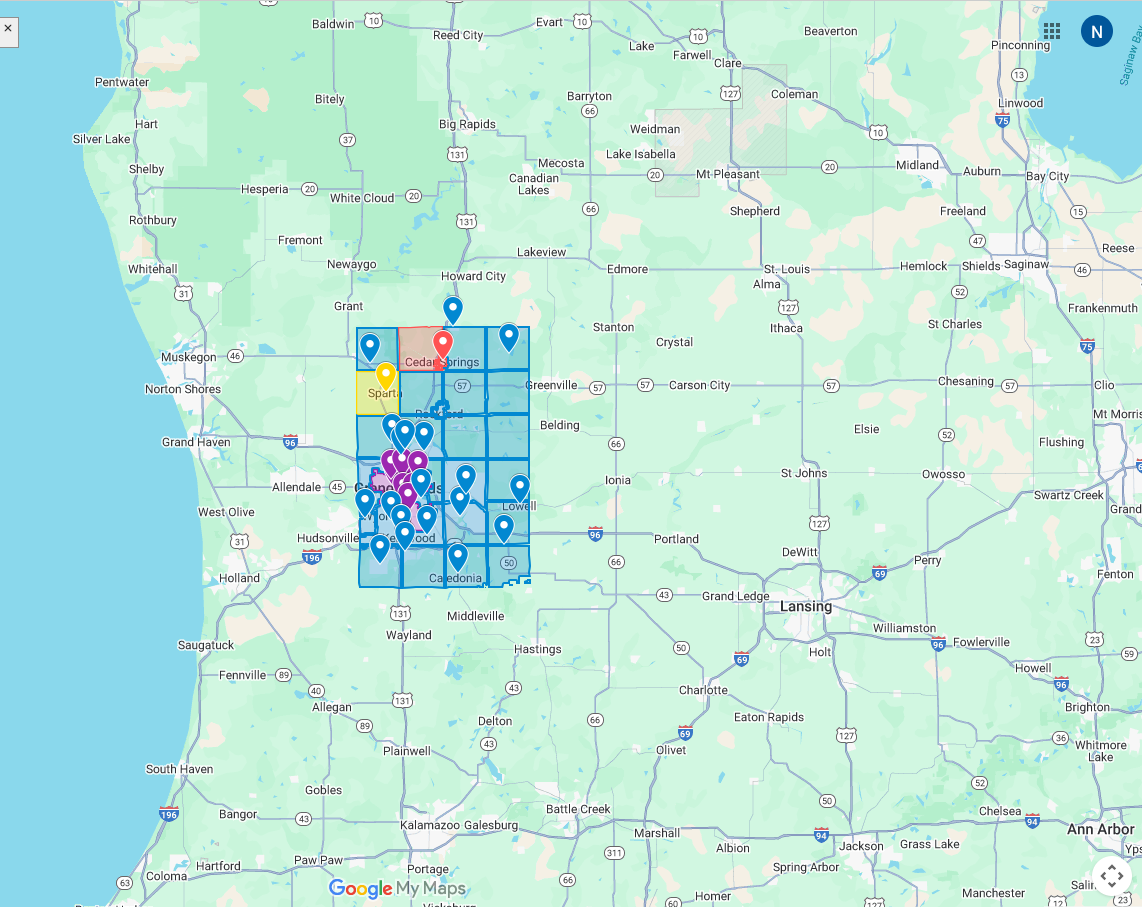This screenshot has height=907, width=1142.
Task: Select the yellow pin at Sparta
Action: tap(385, 376)
